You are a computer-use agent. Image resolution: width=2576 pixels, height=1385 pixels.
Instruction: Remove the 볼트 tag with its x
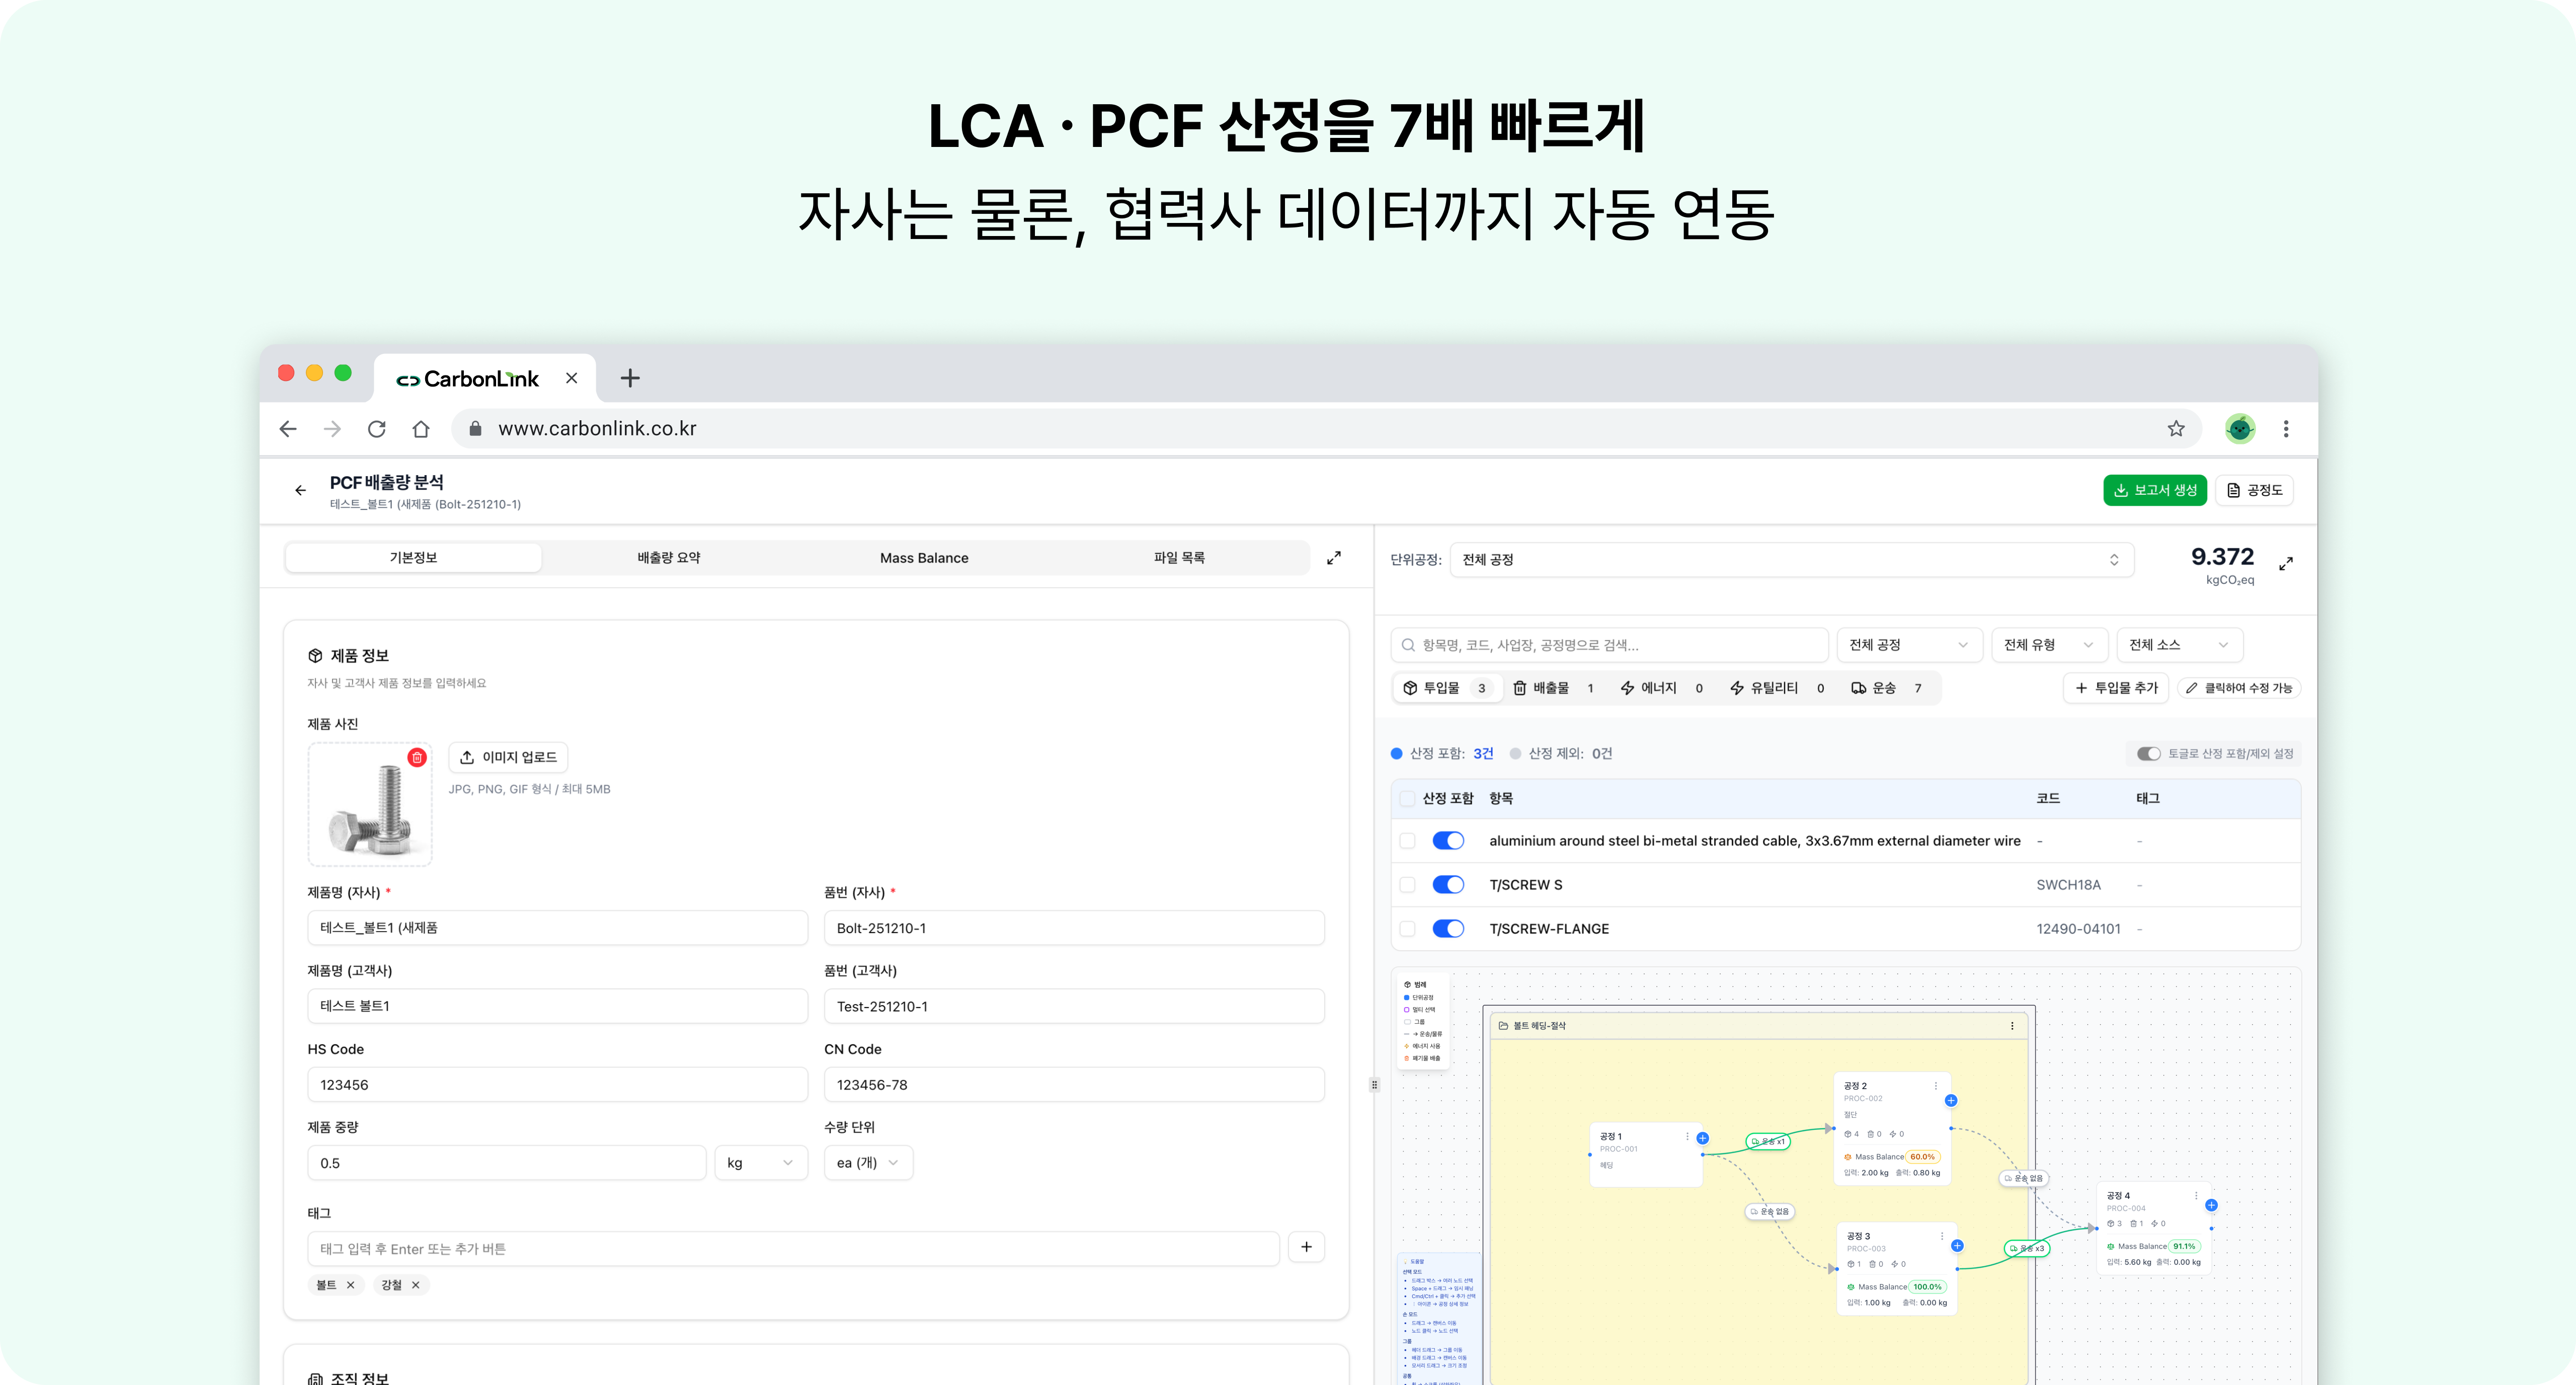click(x=350, y=1285)
